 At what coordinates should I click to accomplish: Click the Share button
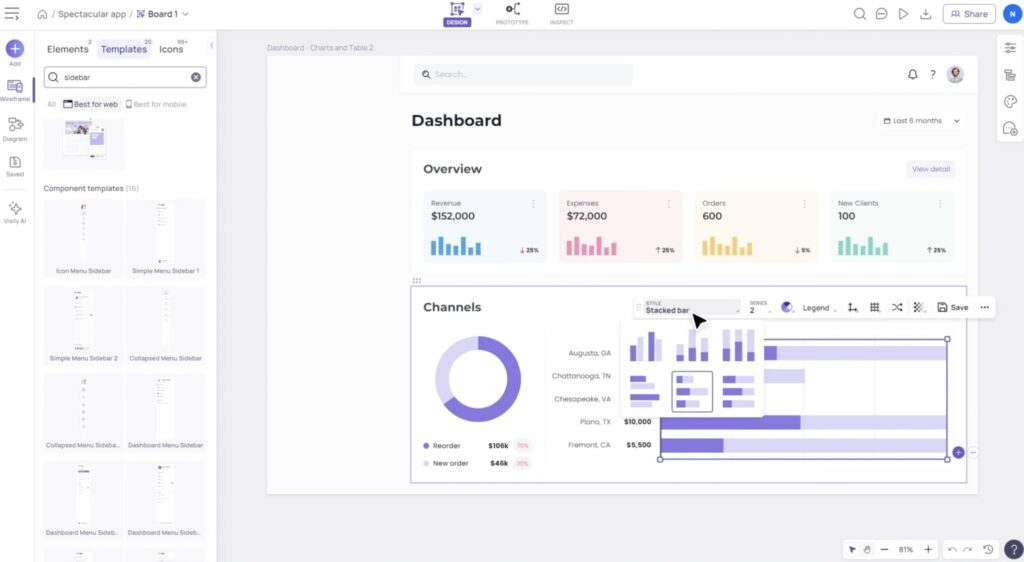coord(968,14)
